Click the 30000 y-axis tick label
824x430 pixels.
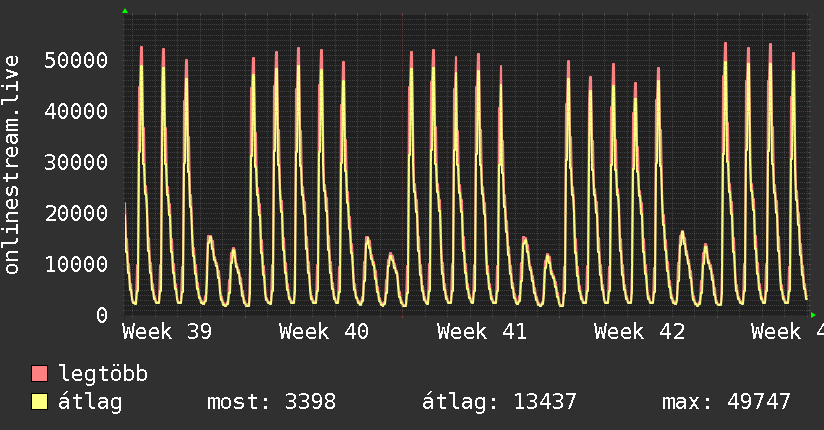[x=76, y=162]
